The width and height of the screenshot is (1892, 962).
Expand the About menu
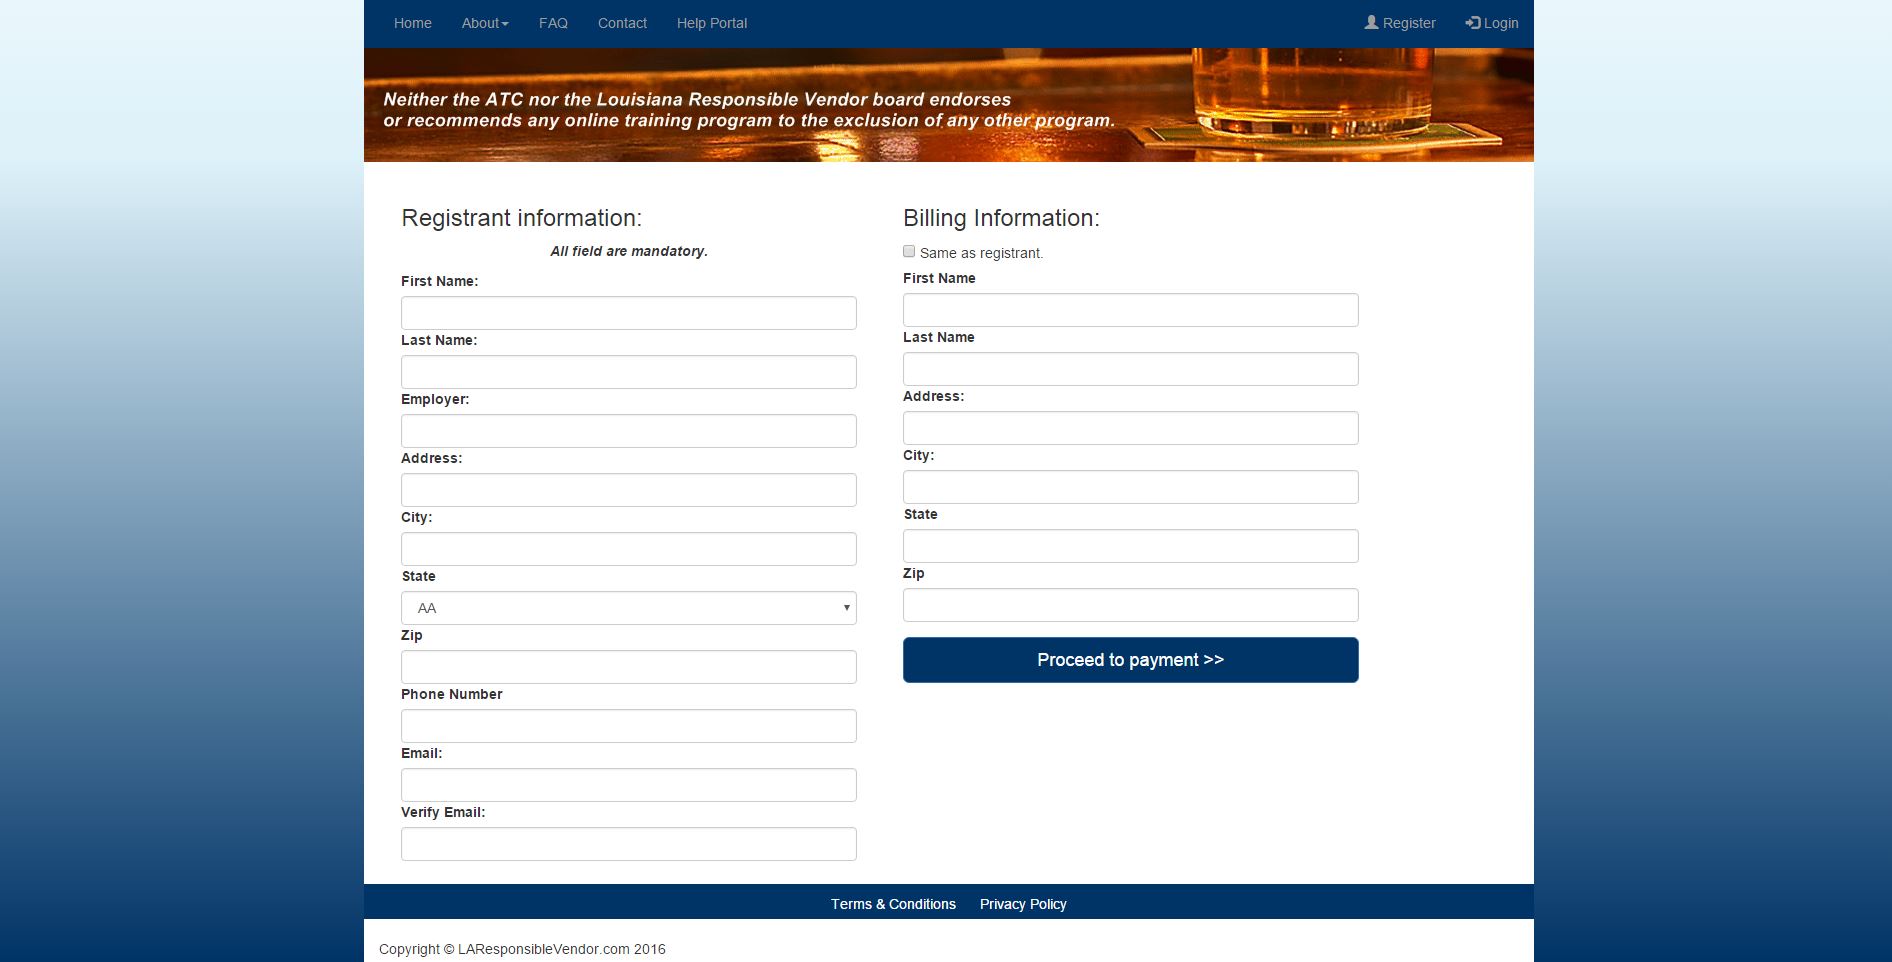(x=485, y=23)
